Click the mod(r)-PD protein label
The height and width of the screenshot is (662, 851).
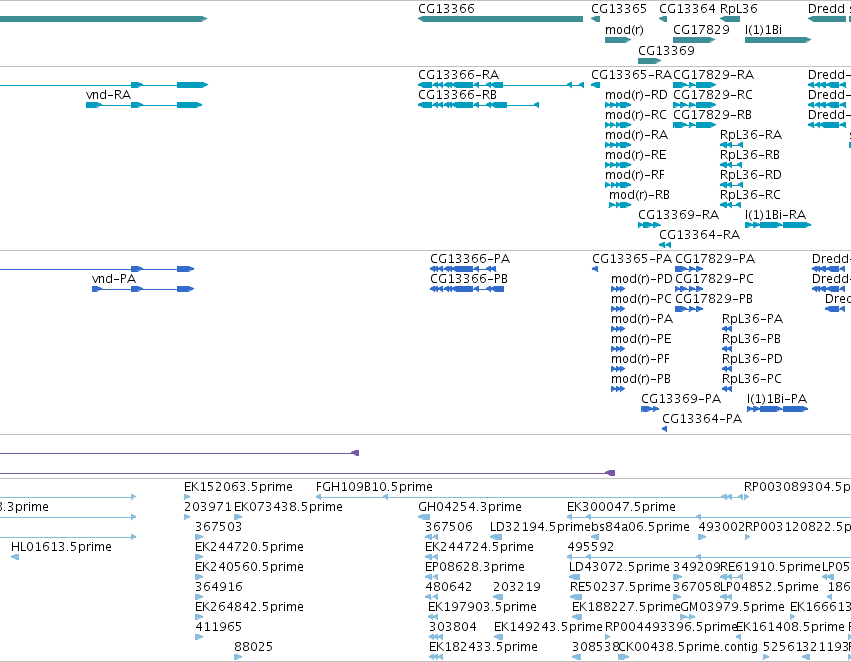(642, 279)
